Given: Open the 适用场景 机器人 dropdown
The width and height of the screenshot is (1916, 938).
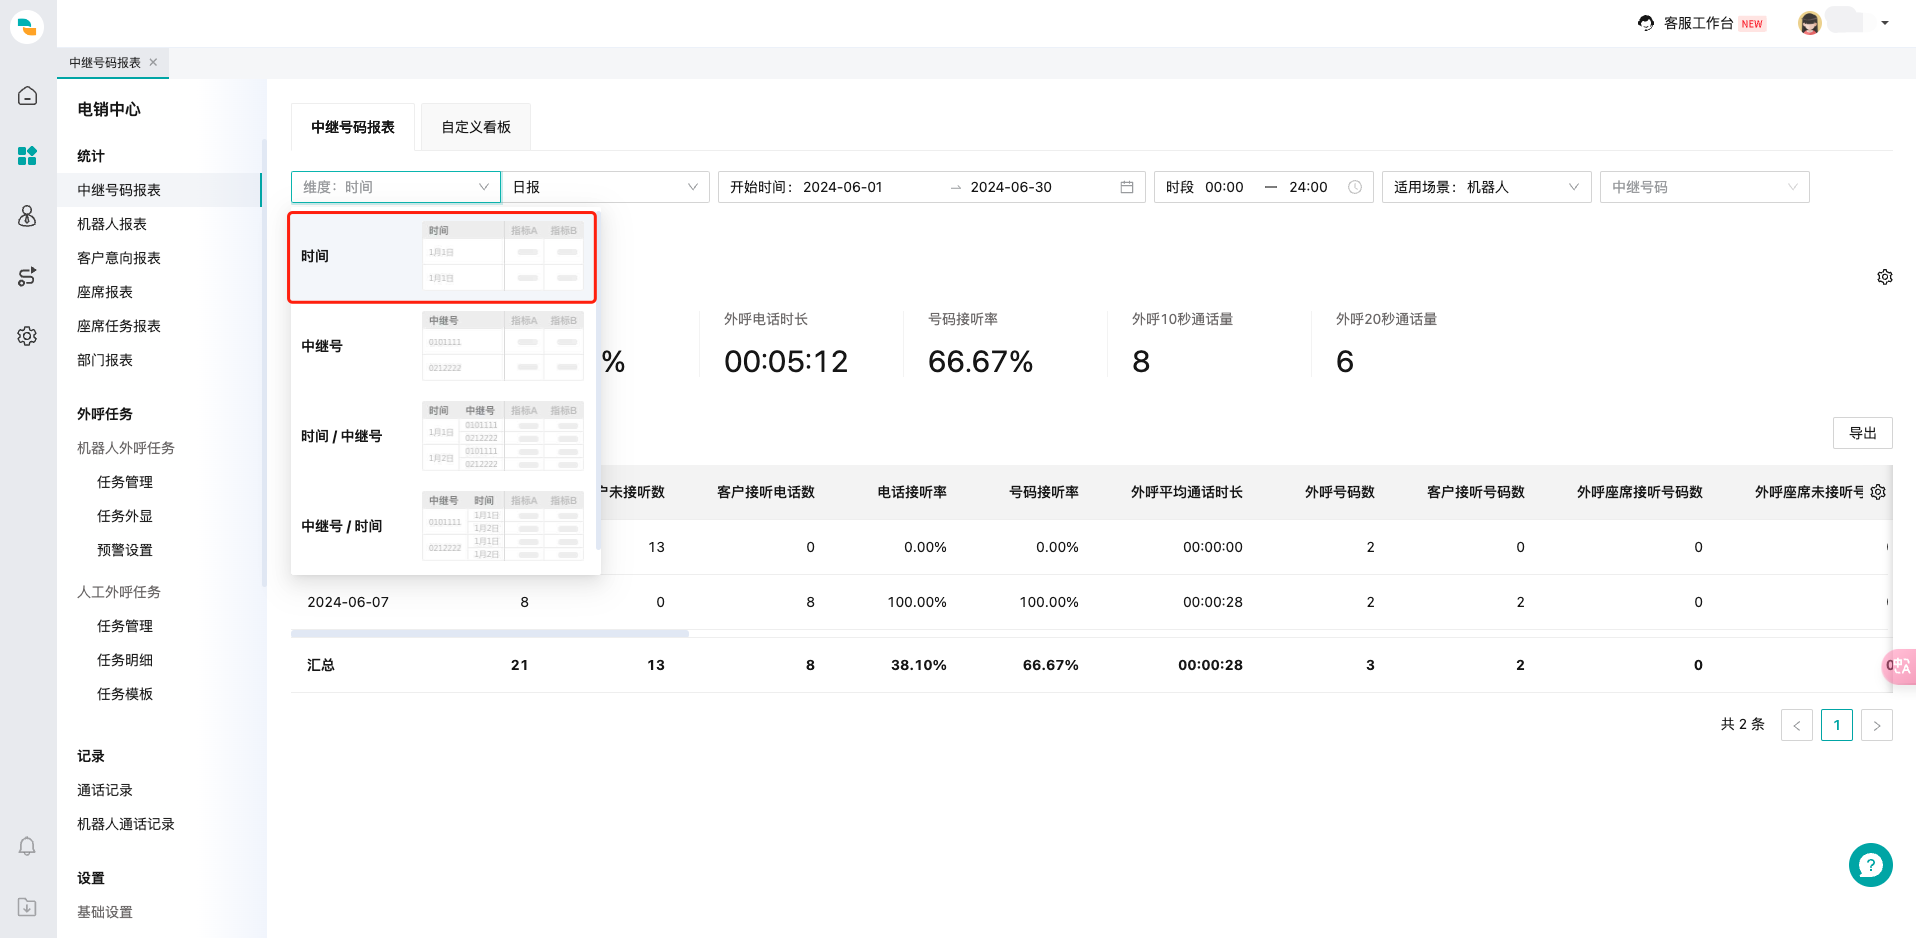Looking at the screenshot, I should [x=1486, y=187].
